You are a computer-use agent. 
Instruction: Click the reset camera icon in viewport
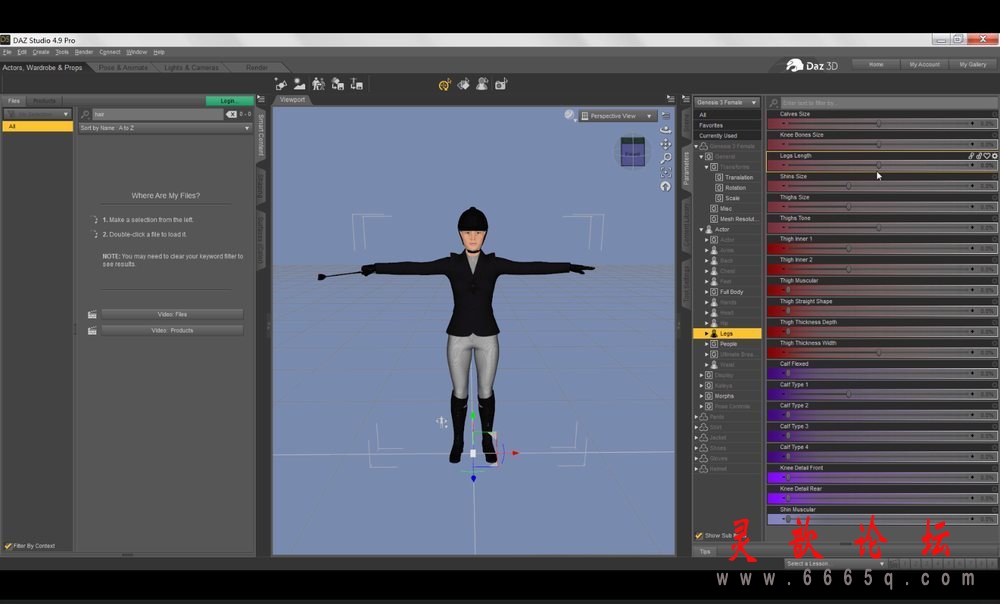tap(665, 186)
